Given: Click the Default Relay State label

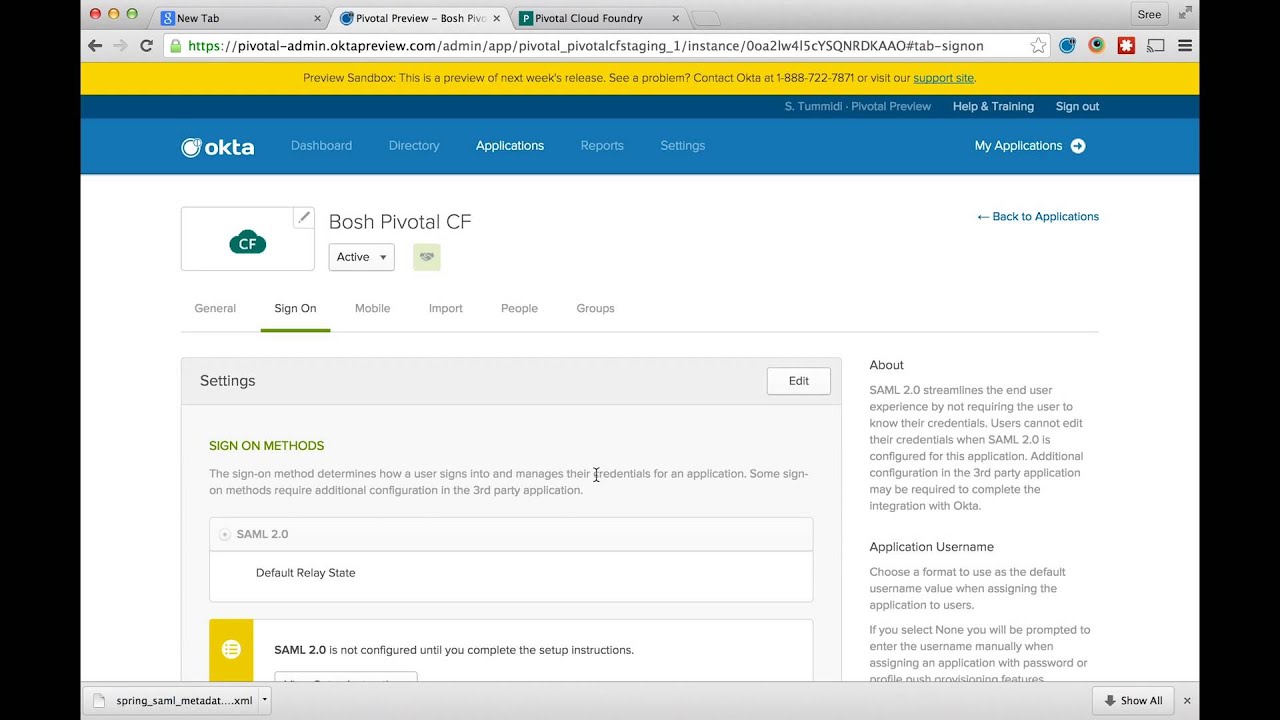Looking at the screenshot, I should (x=305, y=573).
